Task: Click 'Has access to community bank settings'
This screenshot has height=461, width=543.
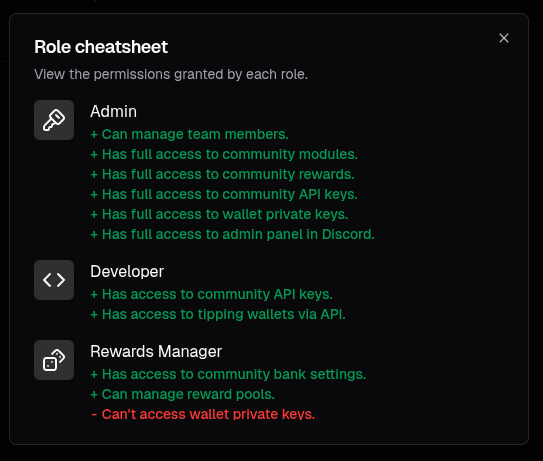Action: pyautogui.click(x=228, y=374)
